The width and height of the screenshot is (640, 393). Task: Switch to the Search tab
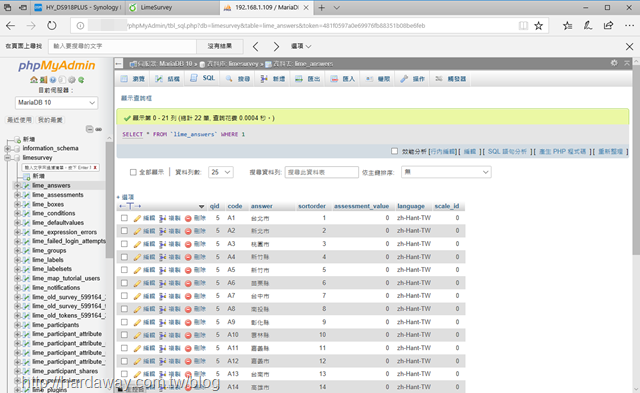coord(238,79)
